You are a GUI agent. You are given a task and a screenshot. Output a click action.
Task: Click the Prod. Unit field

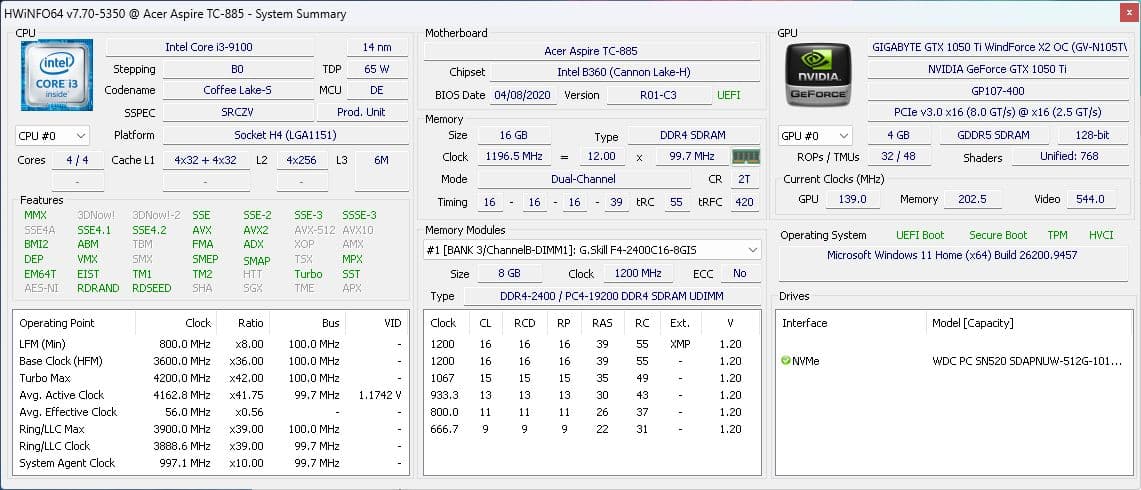coord(362,112)
